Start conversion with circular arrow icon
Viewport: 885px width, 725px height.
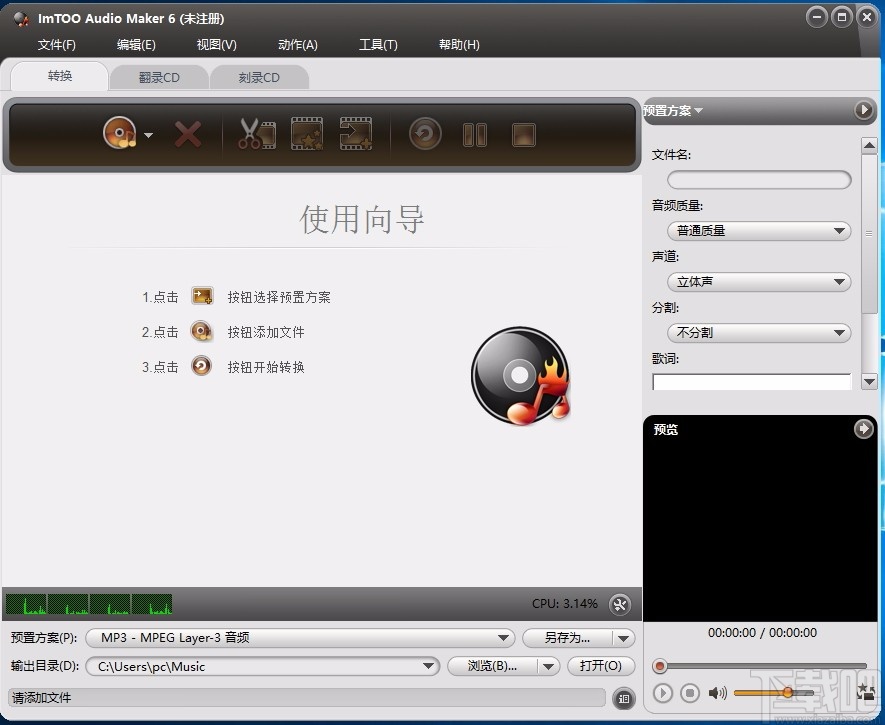click(424, 131)
